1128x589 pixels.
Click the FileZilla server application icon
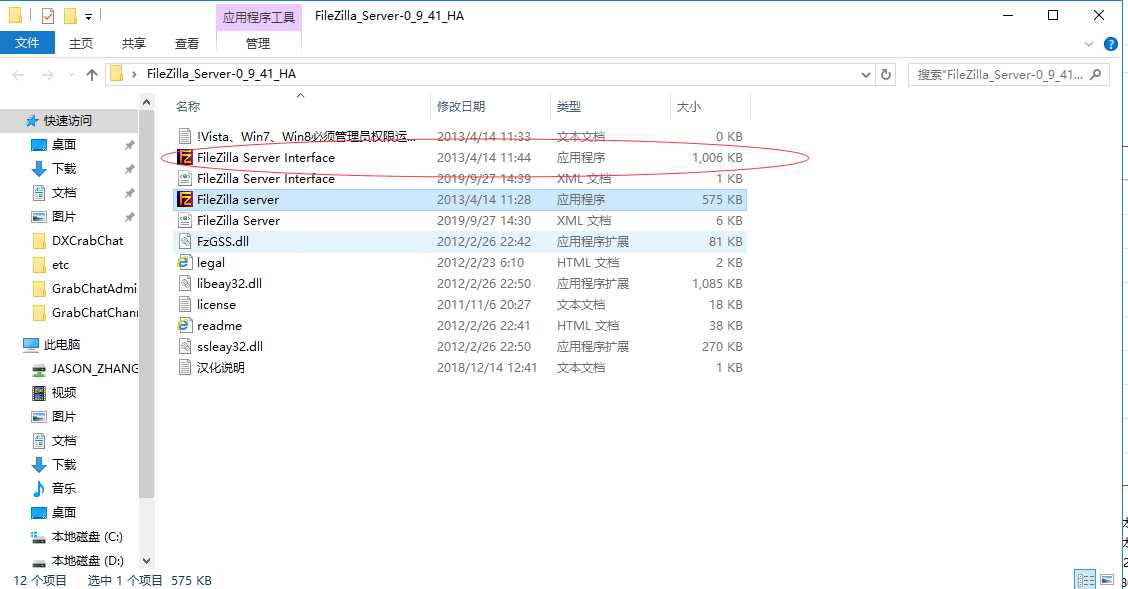[185, 199]
